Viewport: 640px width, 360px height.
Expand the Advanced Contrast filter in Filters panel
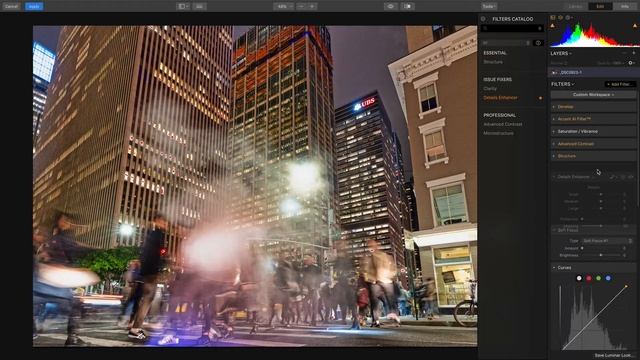pyautogui.click(x=593, y=144)
